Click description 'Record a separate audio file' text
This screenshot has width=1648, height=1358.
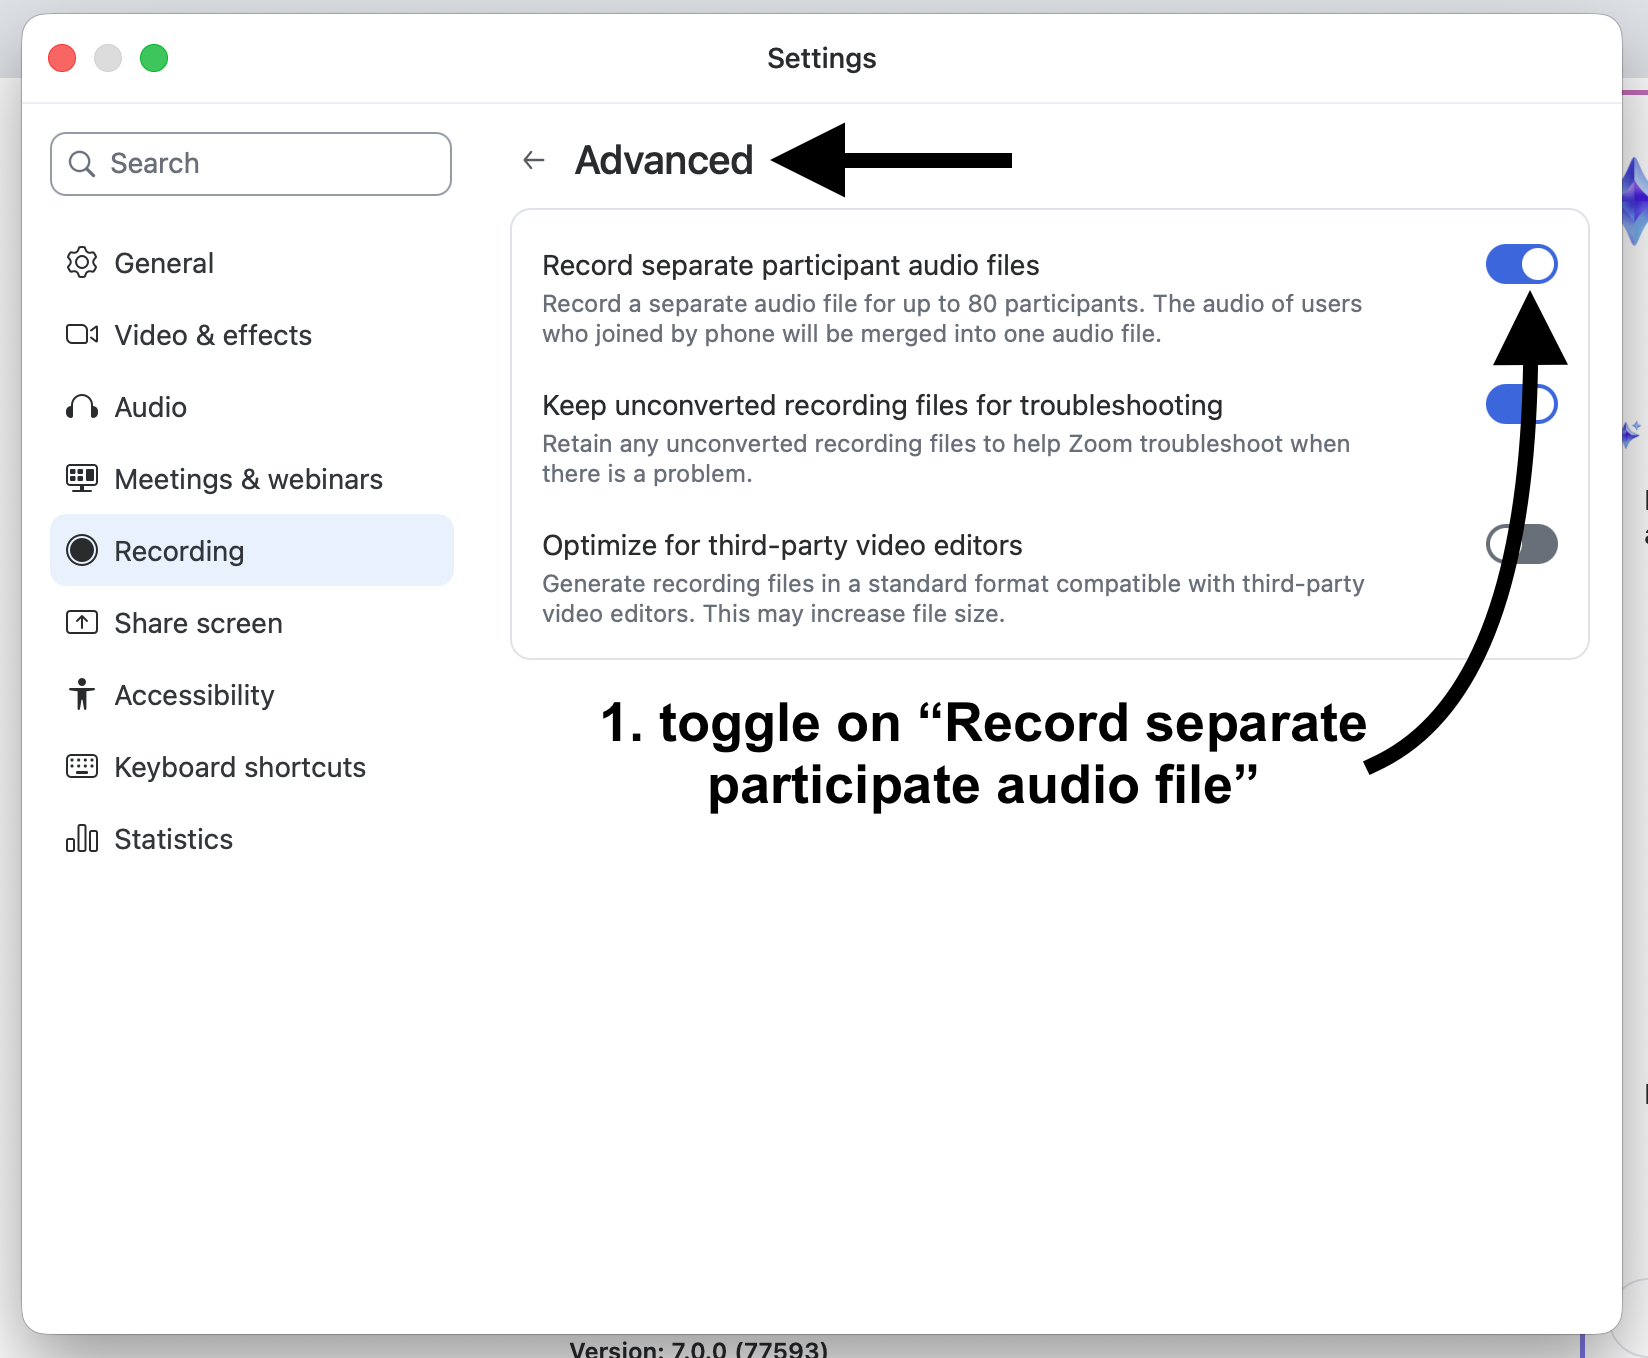click(x=952, y=319)
